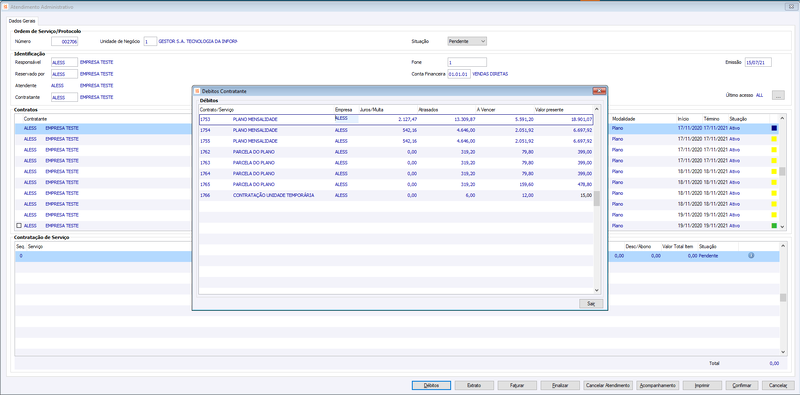Image resolution: width=800 pixels, height=395 pixels.
Task: Select debit row 1754
Action: [396, 130]
